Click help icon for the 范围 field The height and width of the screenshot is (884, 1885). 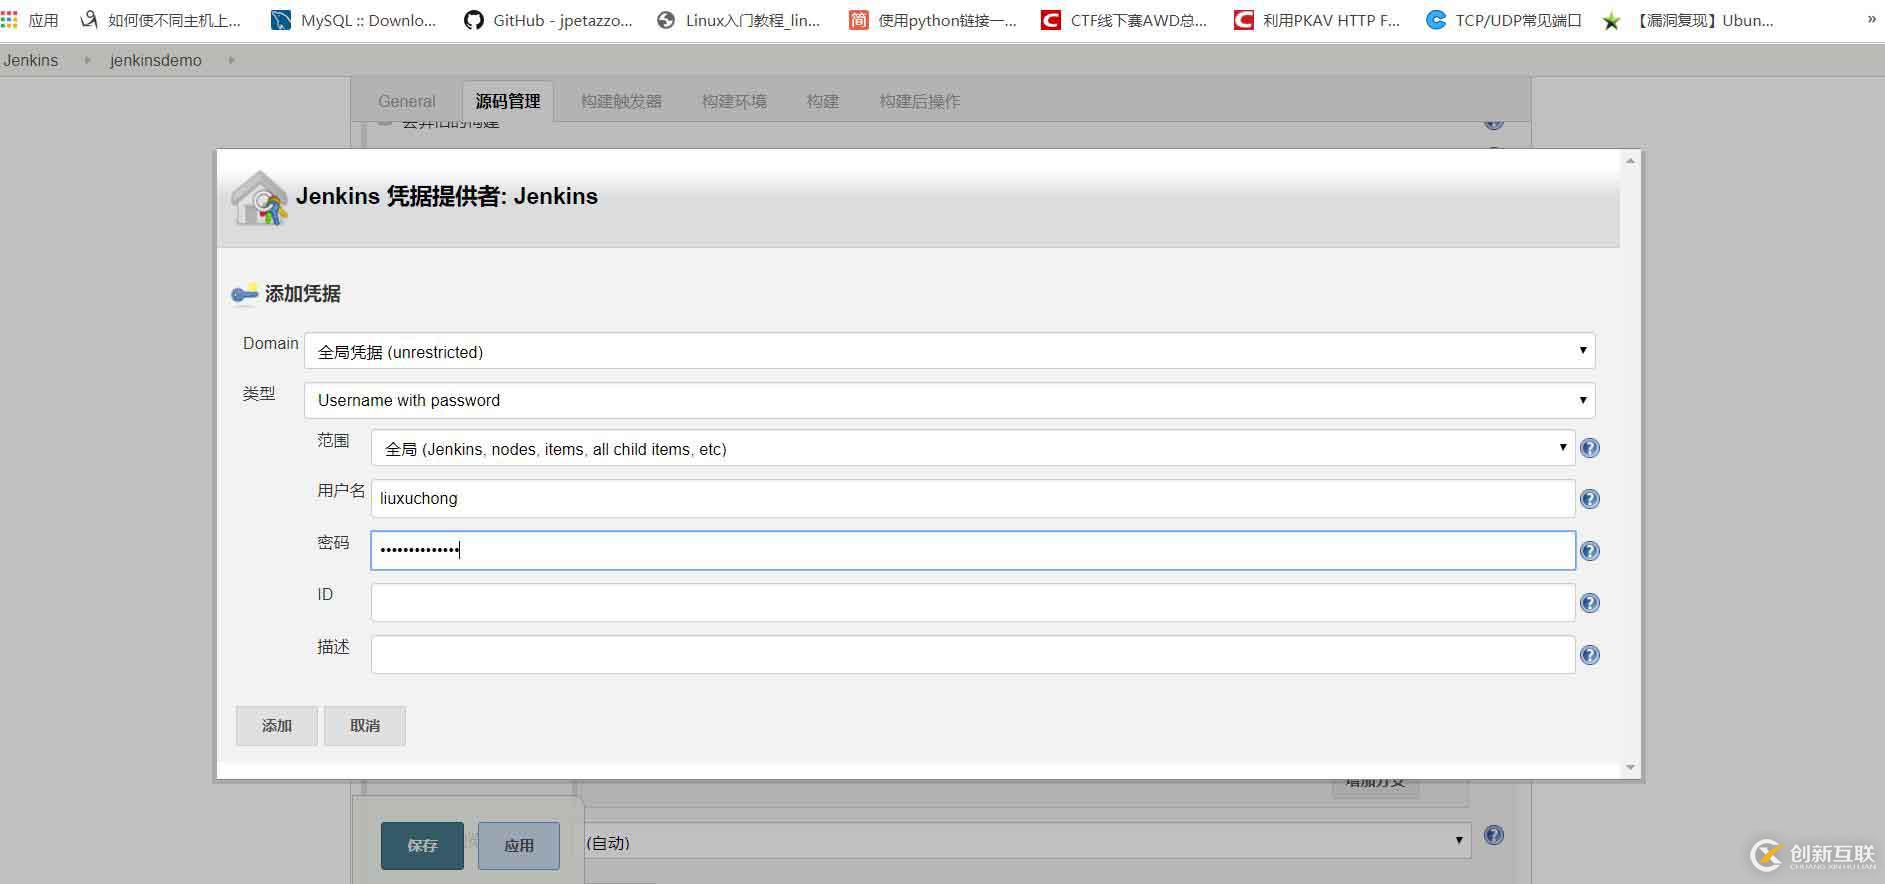[x=1590, y=448]
